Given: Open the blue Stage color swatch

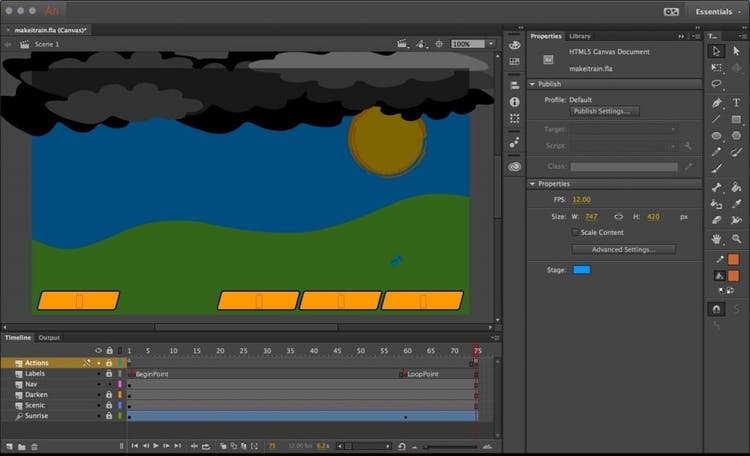Looking at the screenshot, I should (581, 270).
